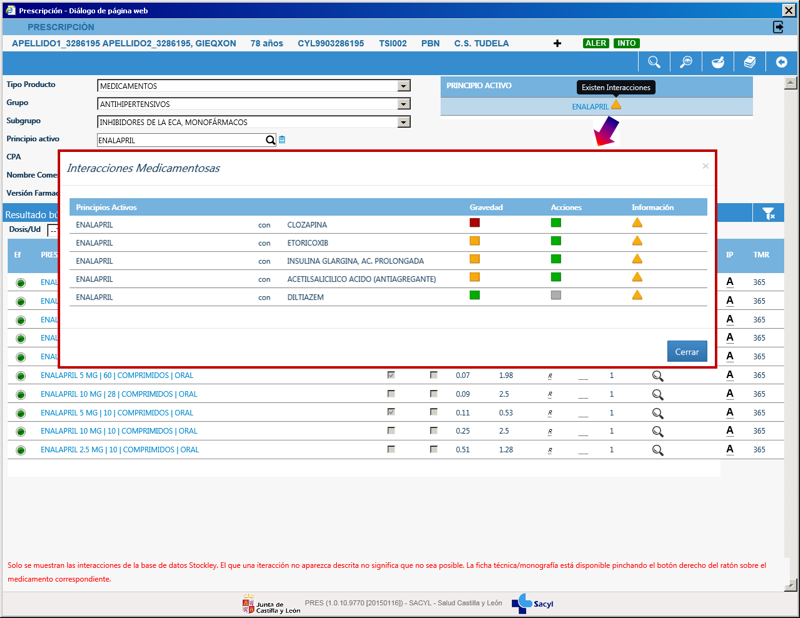The width and height of the screenshot is (800, 618).
Task: Toggle first checkbox in ENALAPRIL 5 MG 60 row
Action: (391, 375)
